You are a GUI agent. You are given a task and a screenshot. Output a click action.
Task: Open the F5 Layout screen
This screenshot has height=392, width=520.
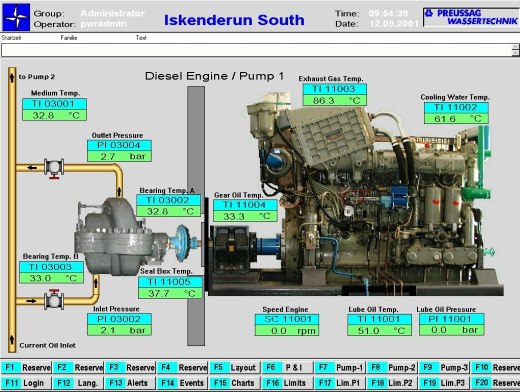coord(235,367)
